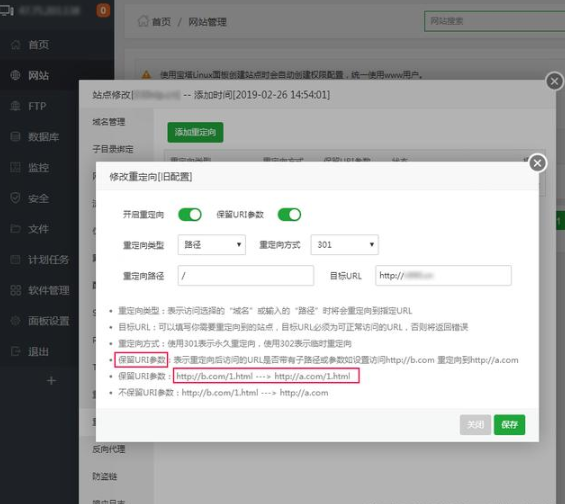The height and width of the screenshot is (504, 565).
Task: Toggle the 保留URI参数 switch
Action: coord(289,215)
